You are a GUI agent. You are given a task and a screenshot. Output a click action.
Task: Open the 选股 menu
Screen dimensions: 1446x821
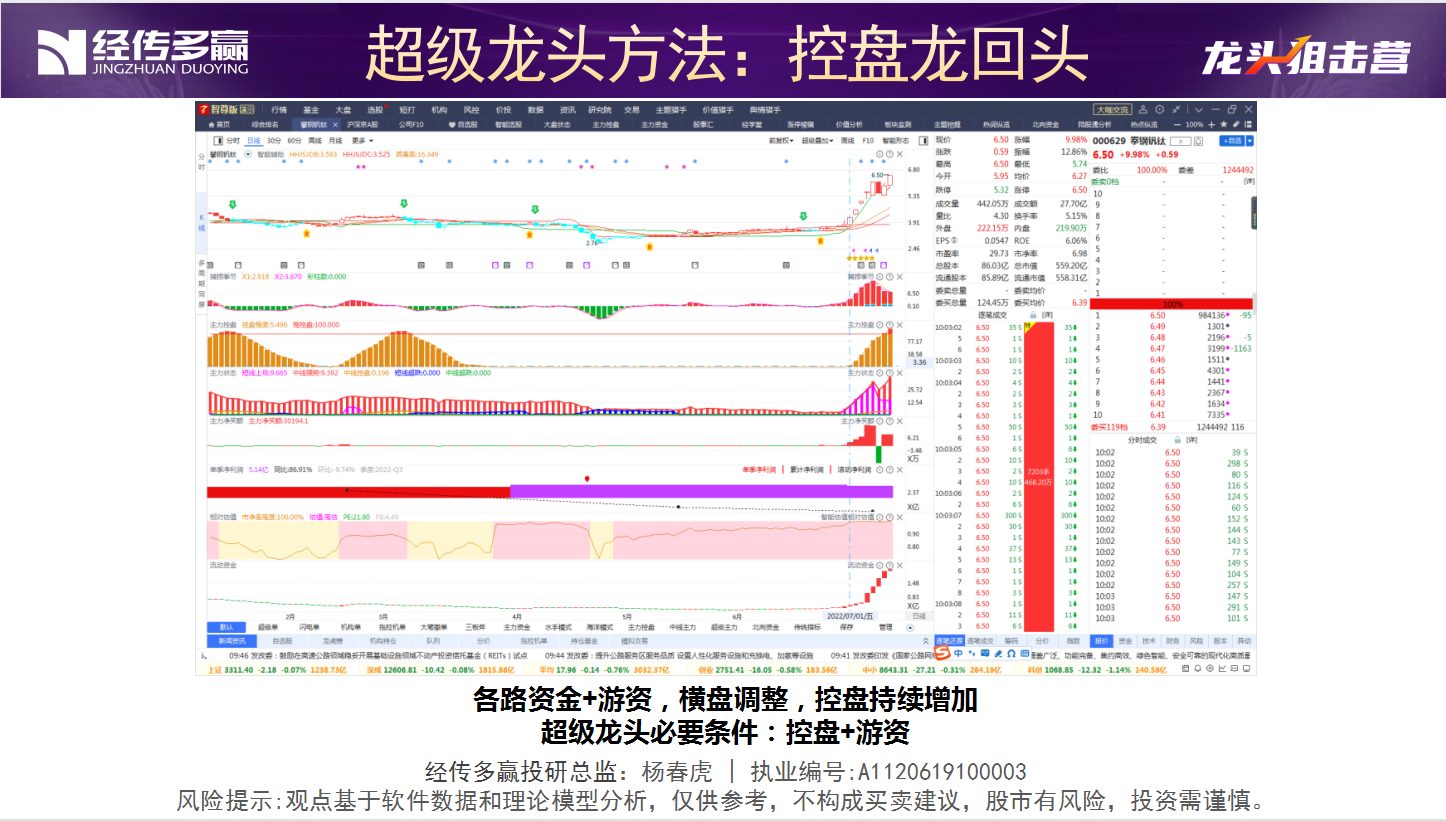(x=375, y=110)
